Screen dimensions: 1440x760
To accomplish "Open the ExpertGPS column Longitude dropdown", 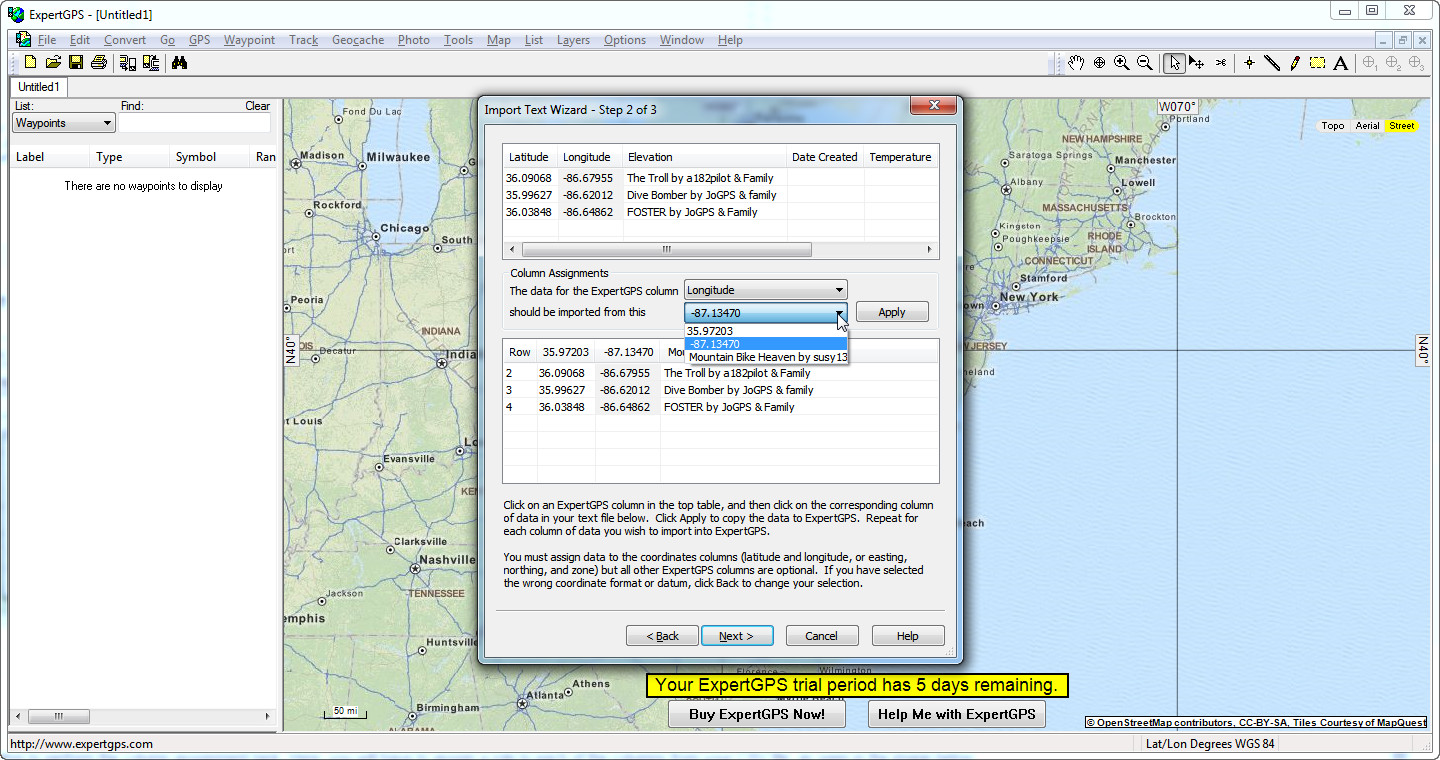I will tap(765, 290).
